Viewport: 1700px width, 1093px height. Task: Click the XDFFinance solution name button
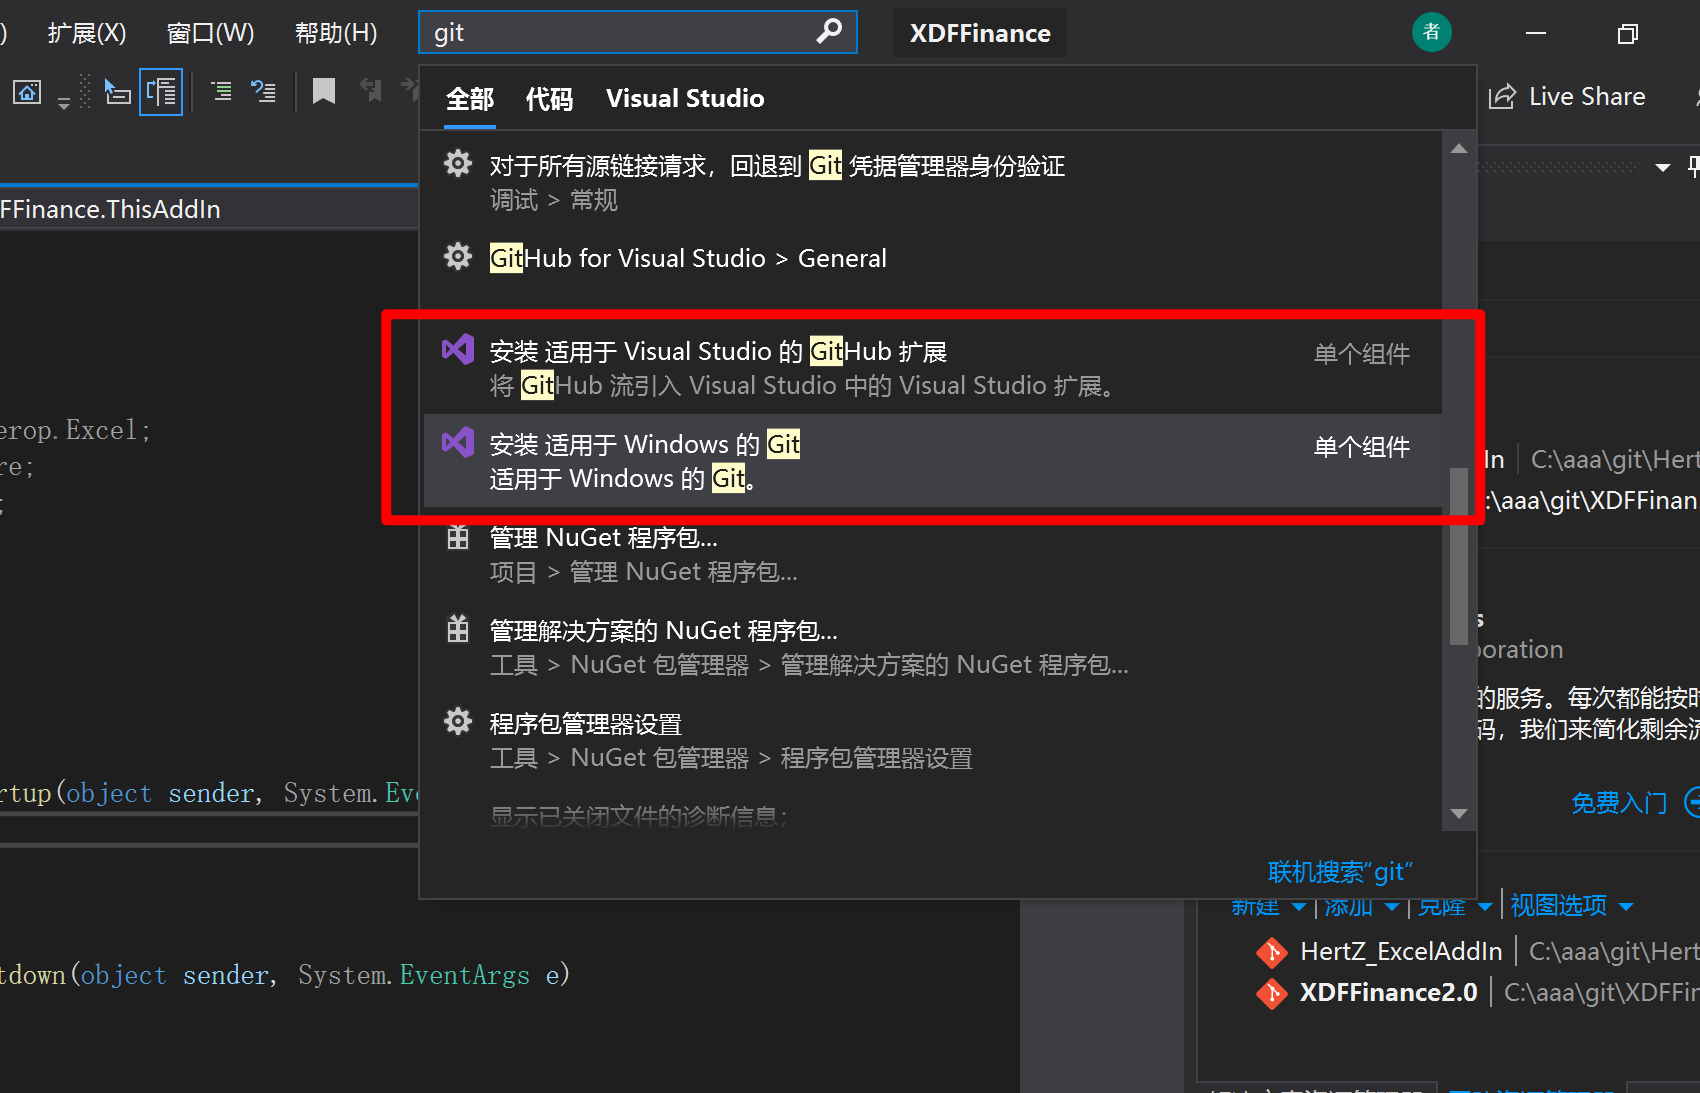pos(980,33)
